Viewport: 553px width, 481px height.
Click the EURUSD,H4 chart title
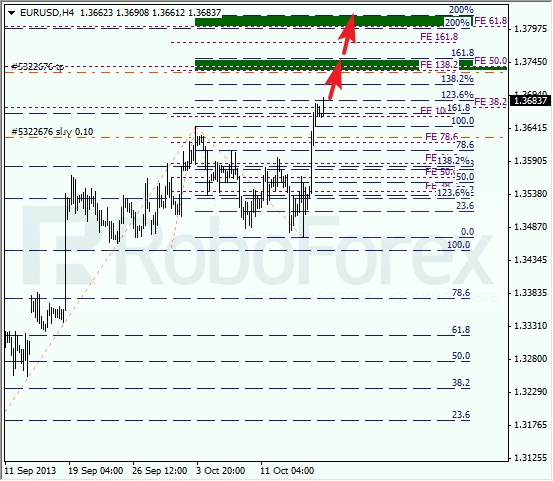pos(47,13)
